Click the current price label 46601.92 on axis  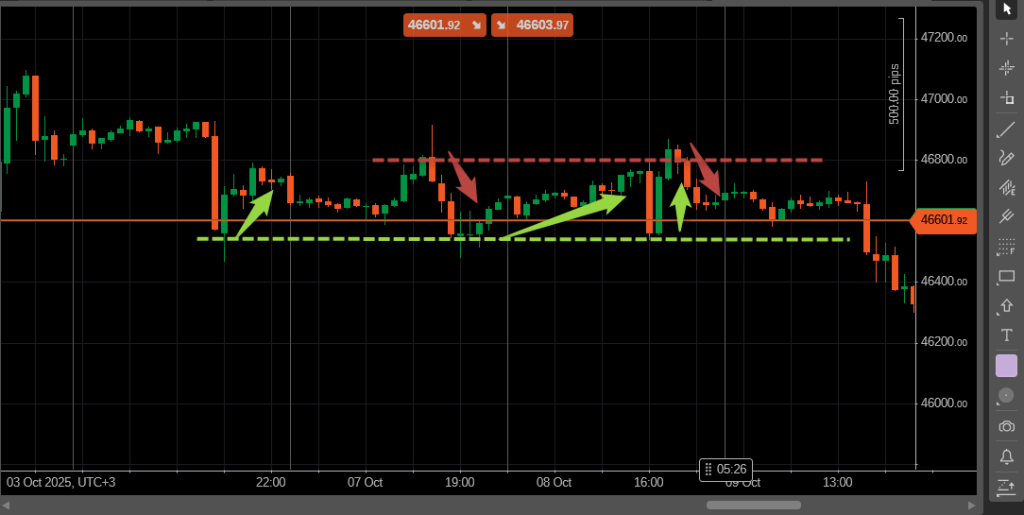943,220
